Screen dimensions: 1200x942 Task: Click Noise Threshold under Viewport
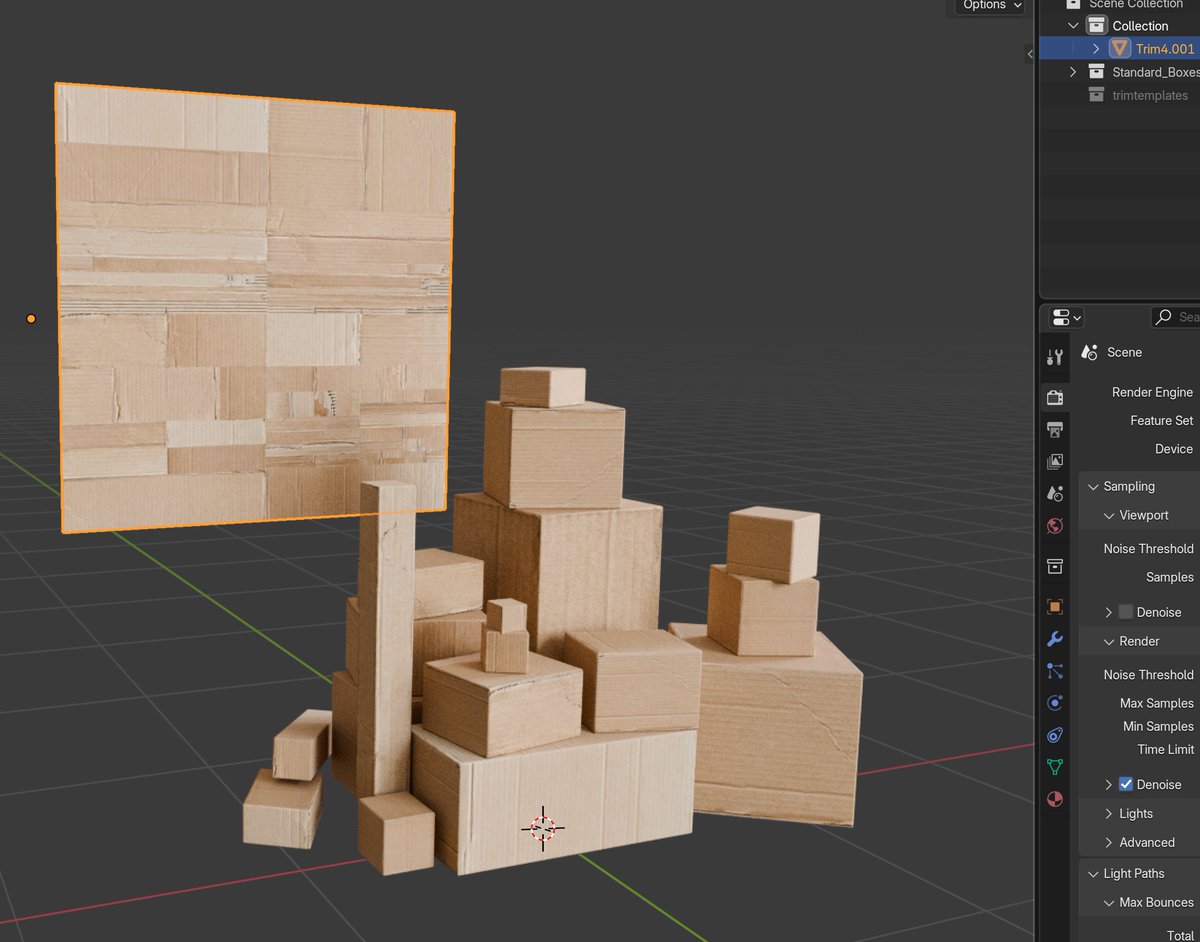(1148, 549)
